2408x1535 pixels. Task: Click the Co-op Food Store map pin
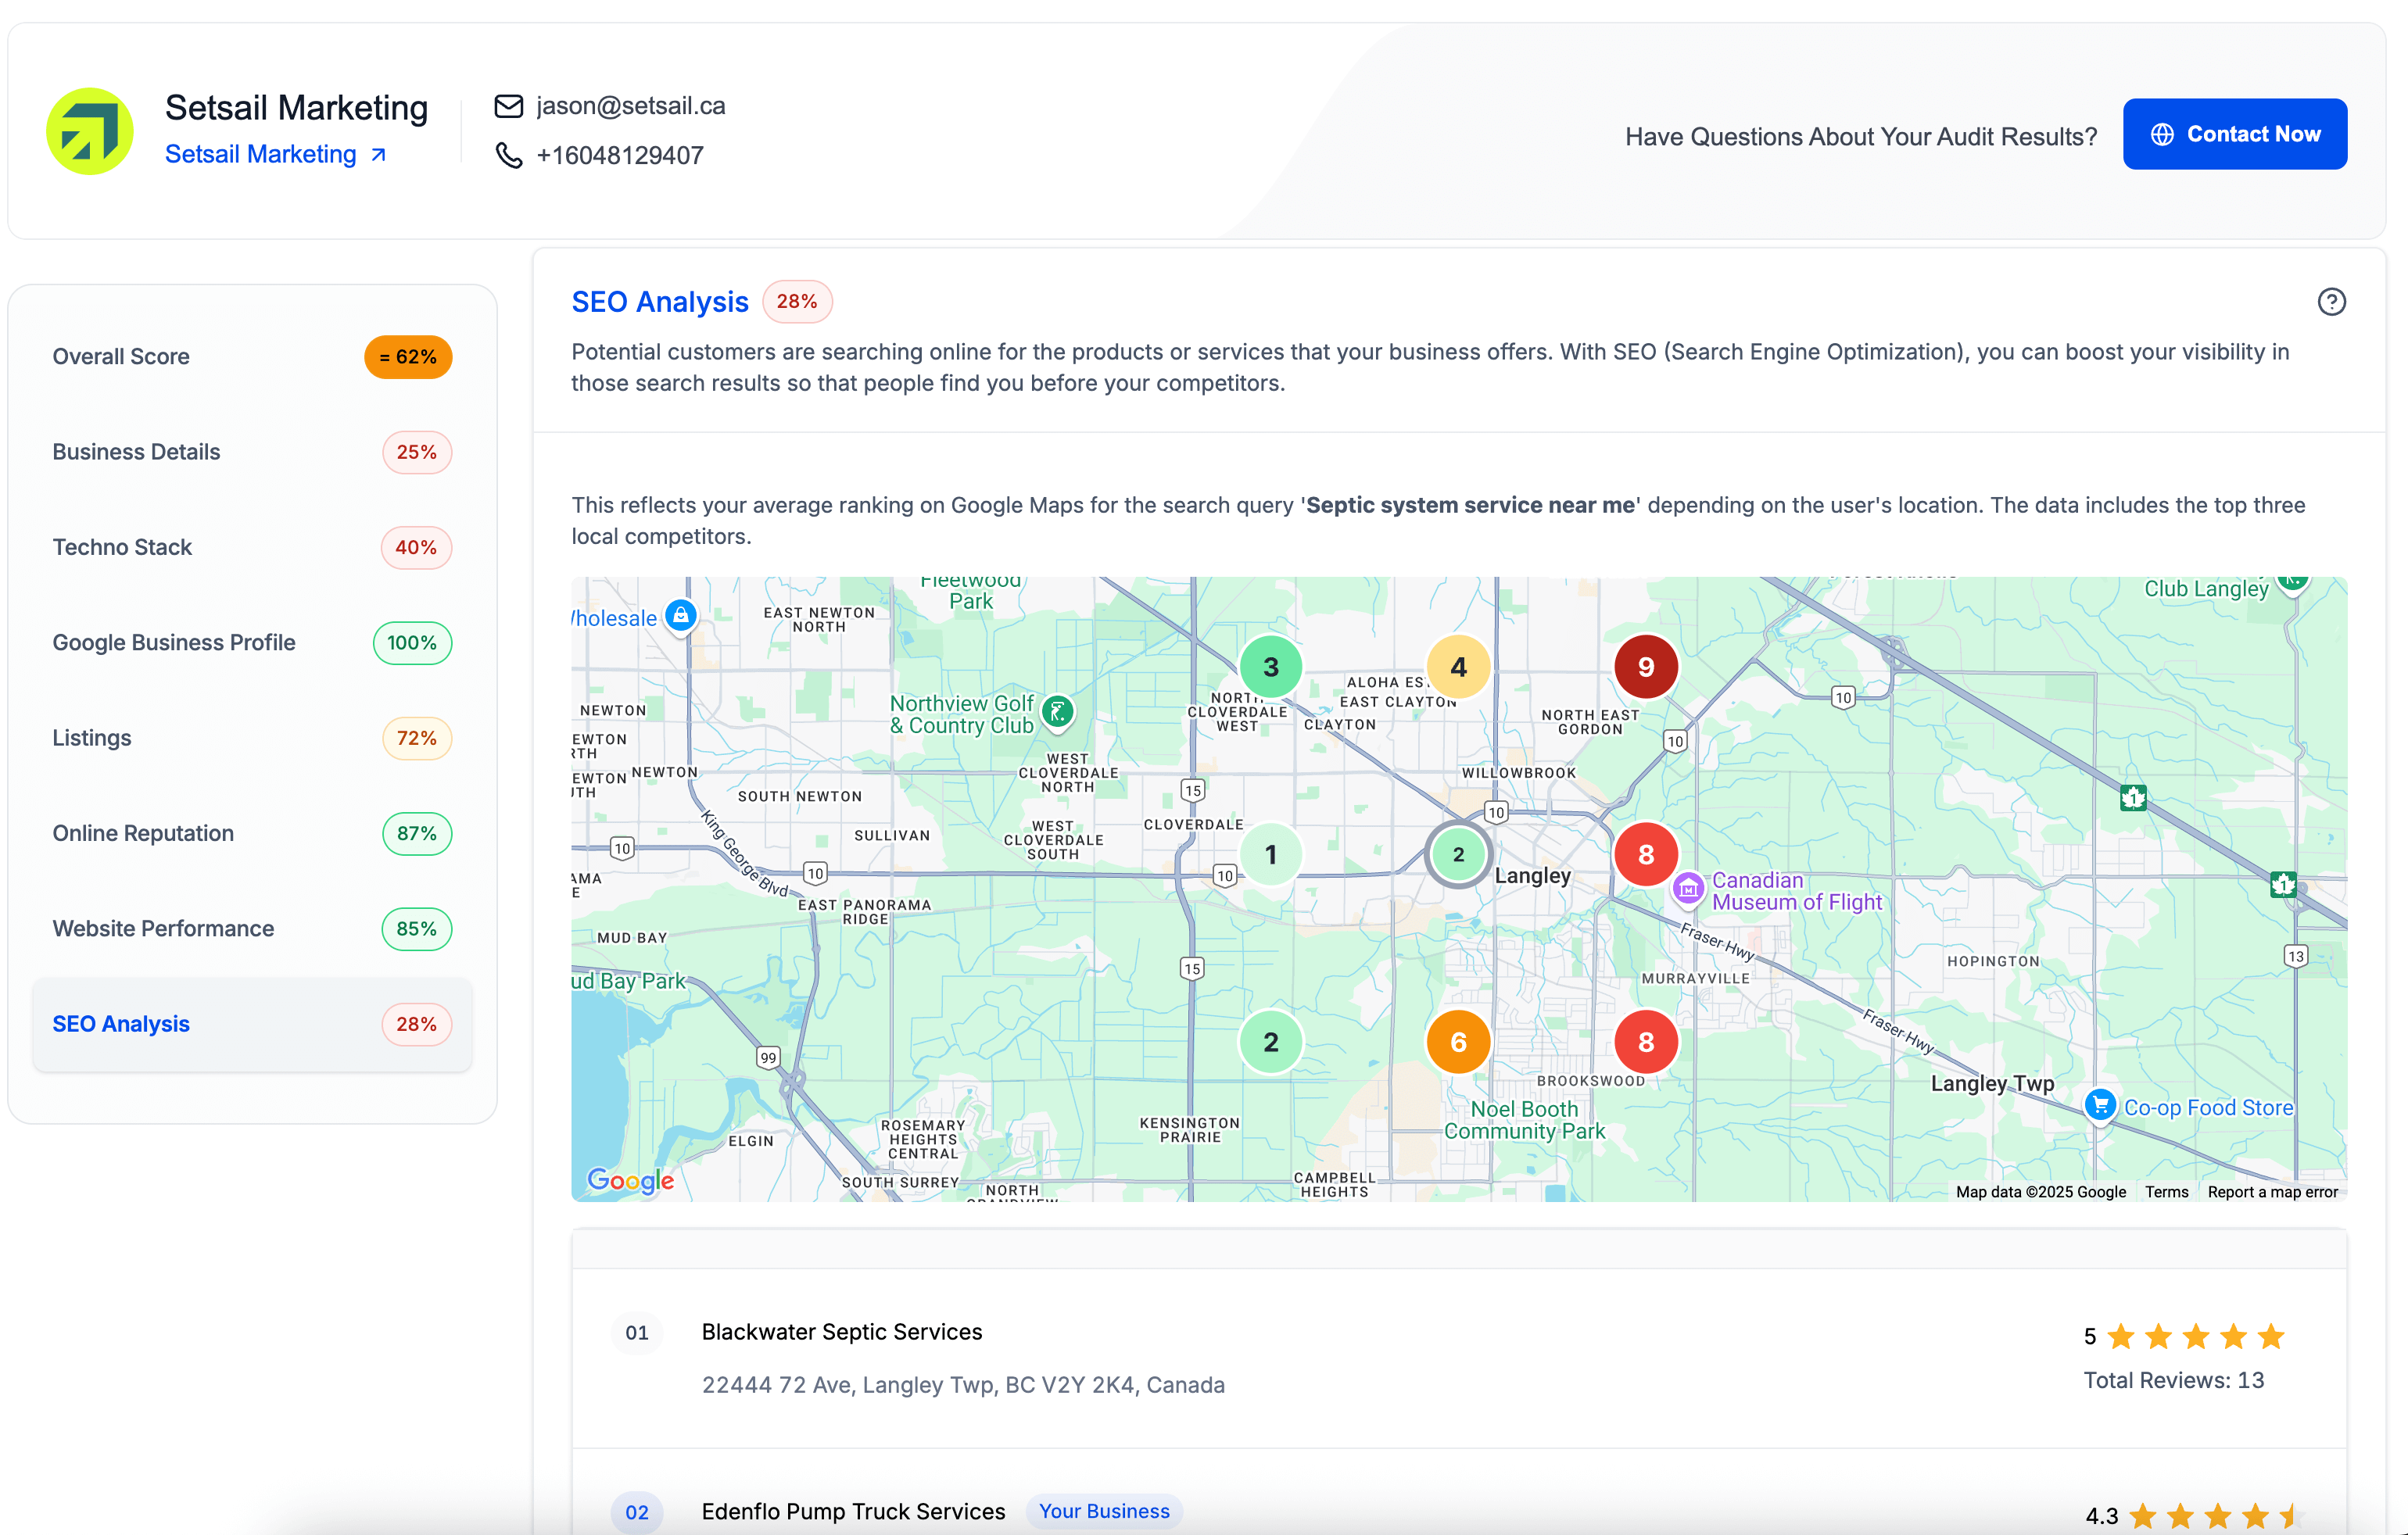pyautogui.click(x=2100, y=1106)
